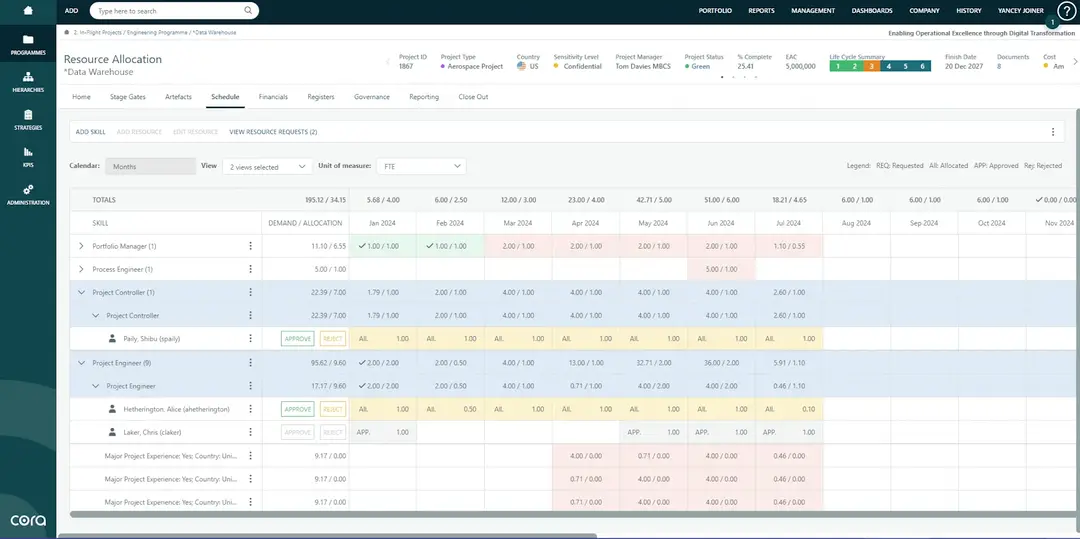
Task: Open the Programmes folder icon
Action: tap(28, 40)
